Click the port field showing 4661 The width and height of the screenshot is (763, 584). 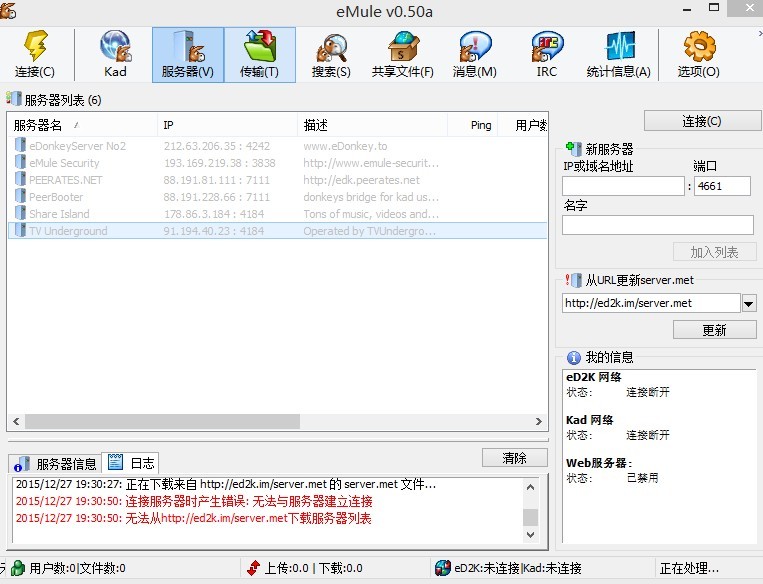(x=722, y=186)
